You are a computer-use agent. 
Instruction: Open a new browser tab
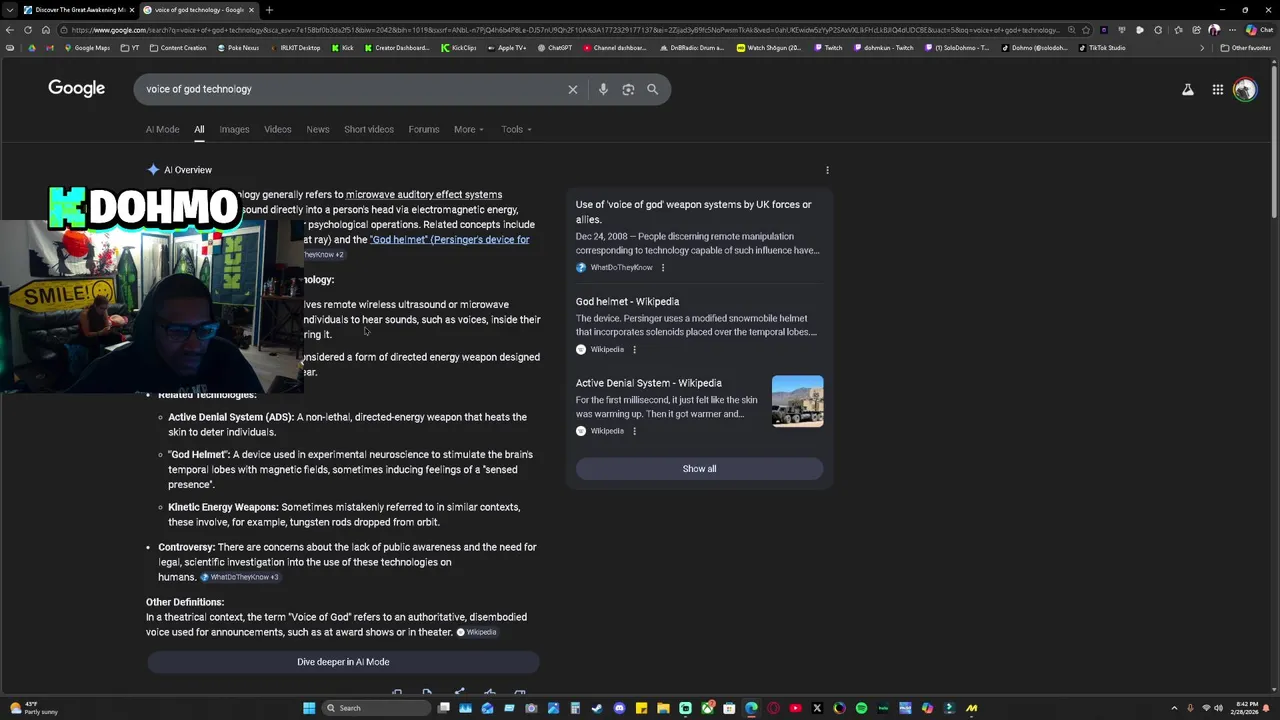click(x=268, y=10)
